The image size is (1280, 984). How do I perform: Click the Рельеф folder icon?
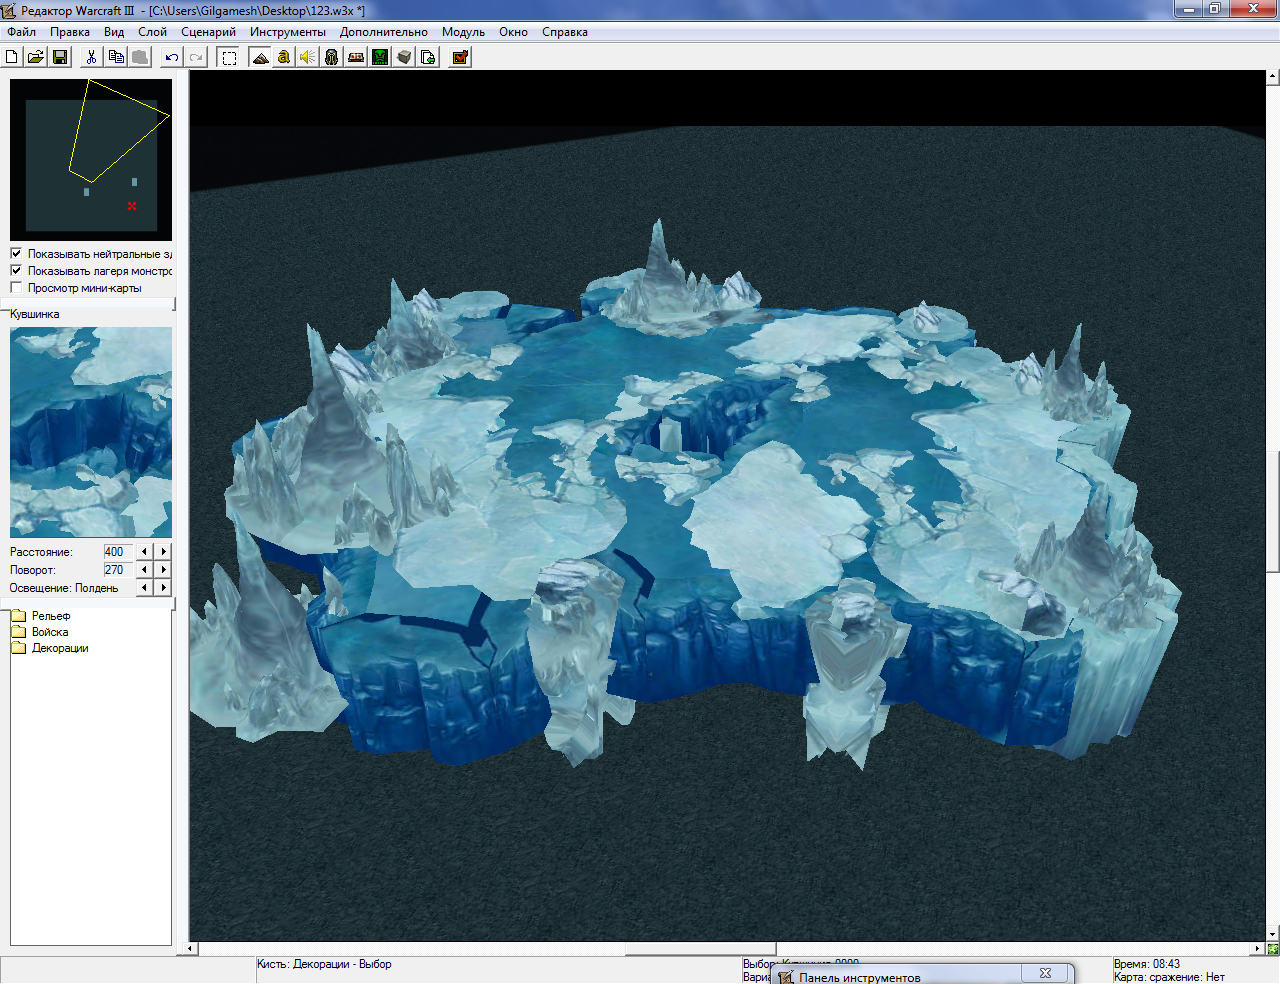tap(18, 616)
